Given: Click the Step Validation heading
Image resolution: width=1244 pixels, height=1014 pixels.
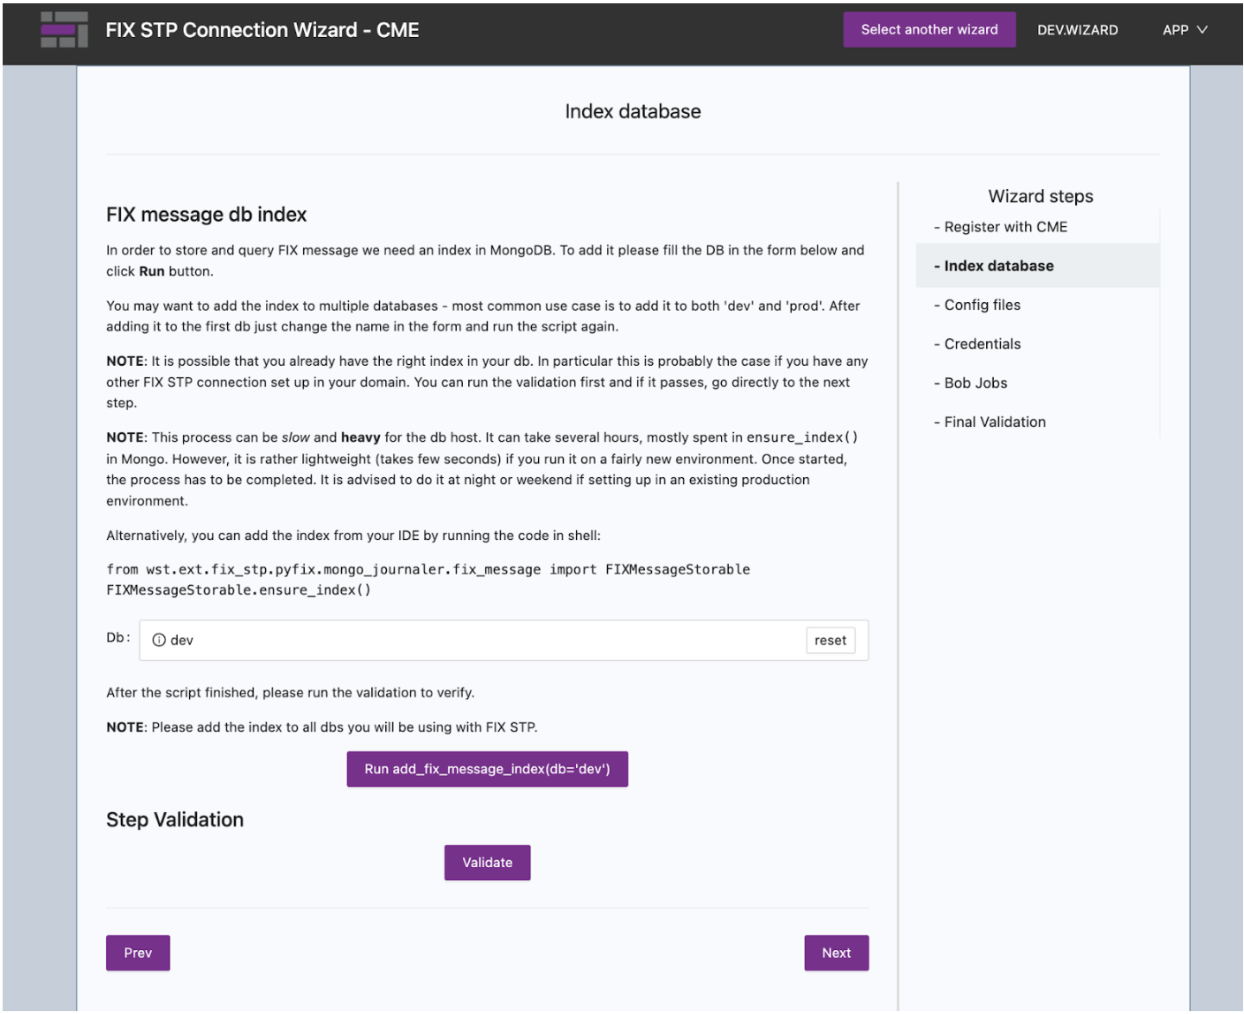Looking at the screenshot, I should click(175, 820).
